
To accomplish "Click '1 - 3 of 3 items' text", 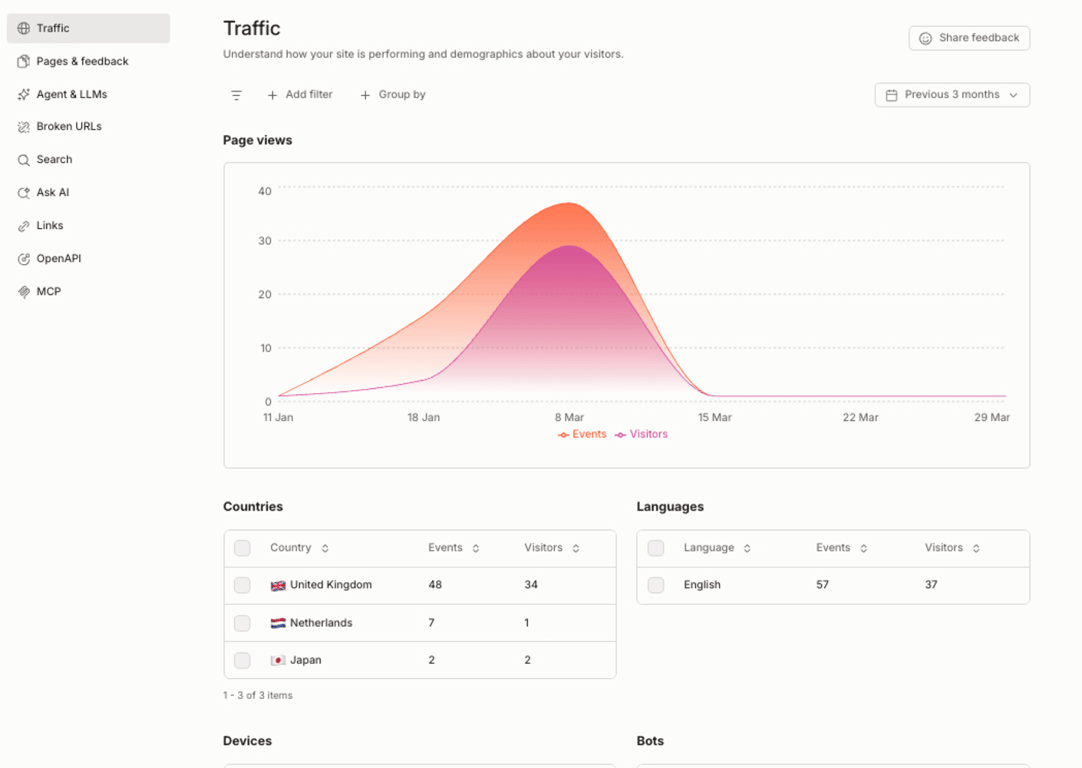I will (x=257, y=696).
